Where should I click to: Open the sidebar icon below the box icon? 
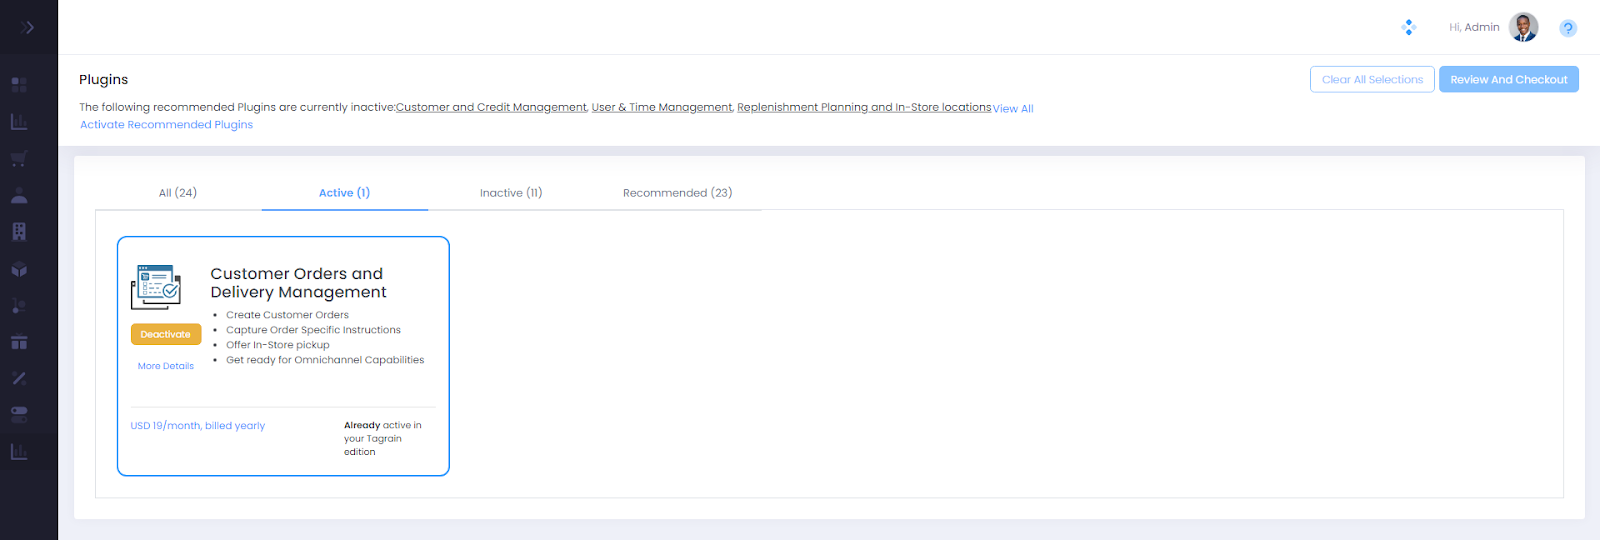point(19,305)
